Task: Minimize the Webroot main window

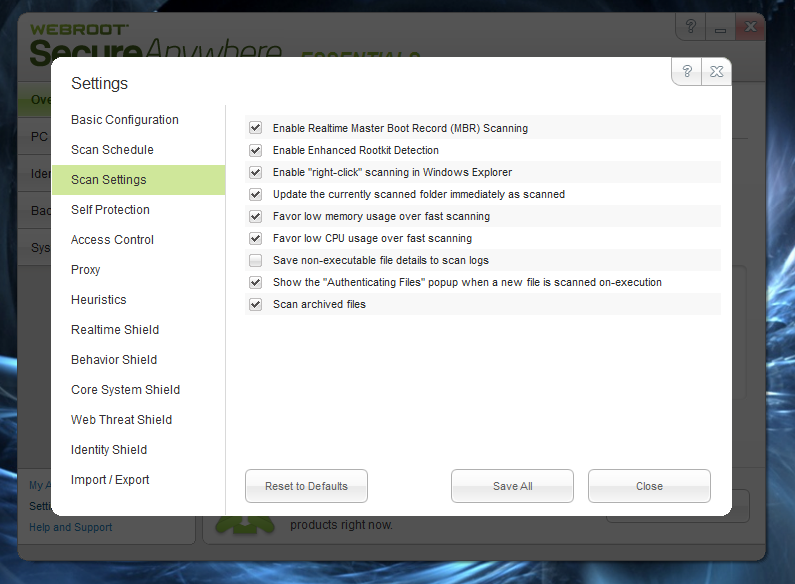Action: pos(720,26)
